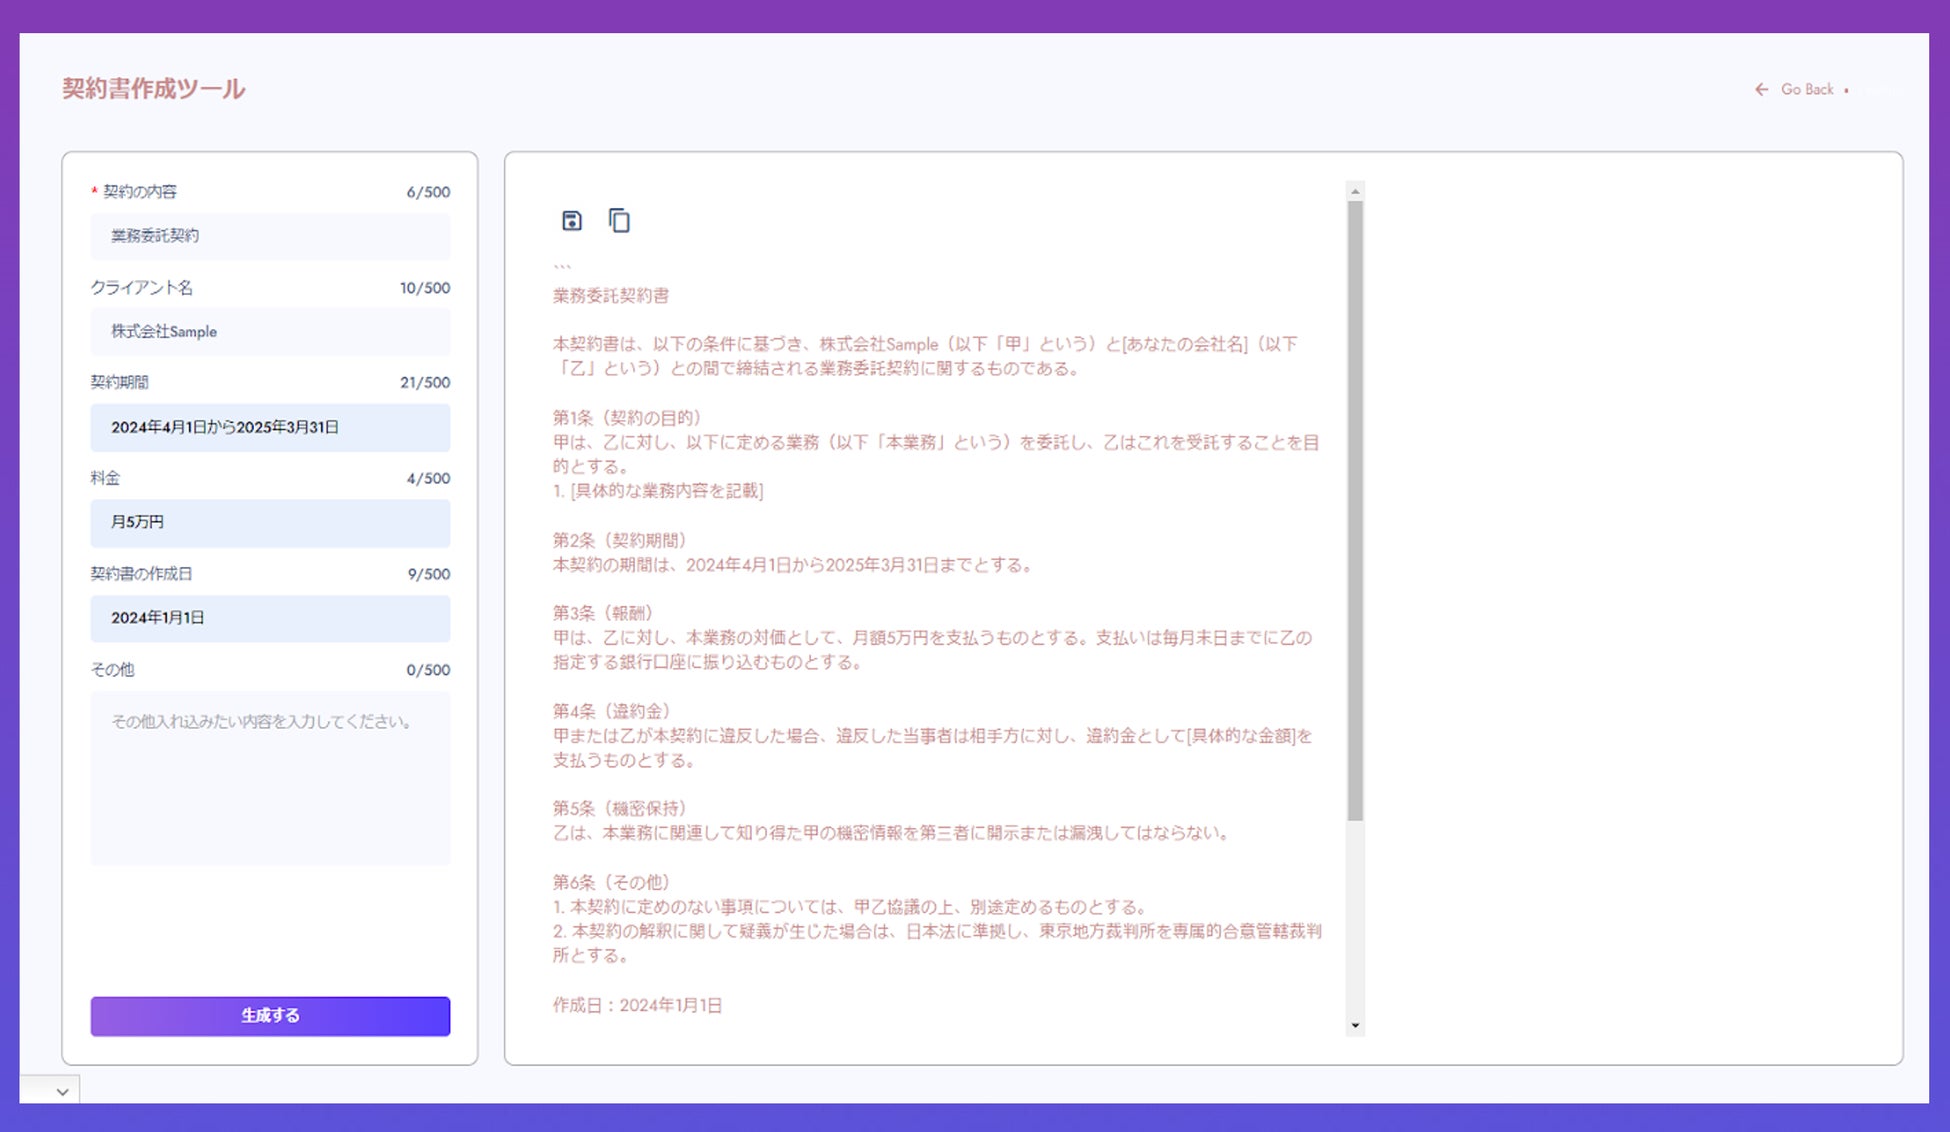Click the 契約期間 input field
This screenshot has height=1132, width=1950.
(270, 428)
